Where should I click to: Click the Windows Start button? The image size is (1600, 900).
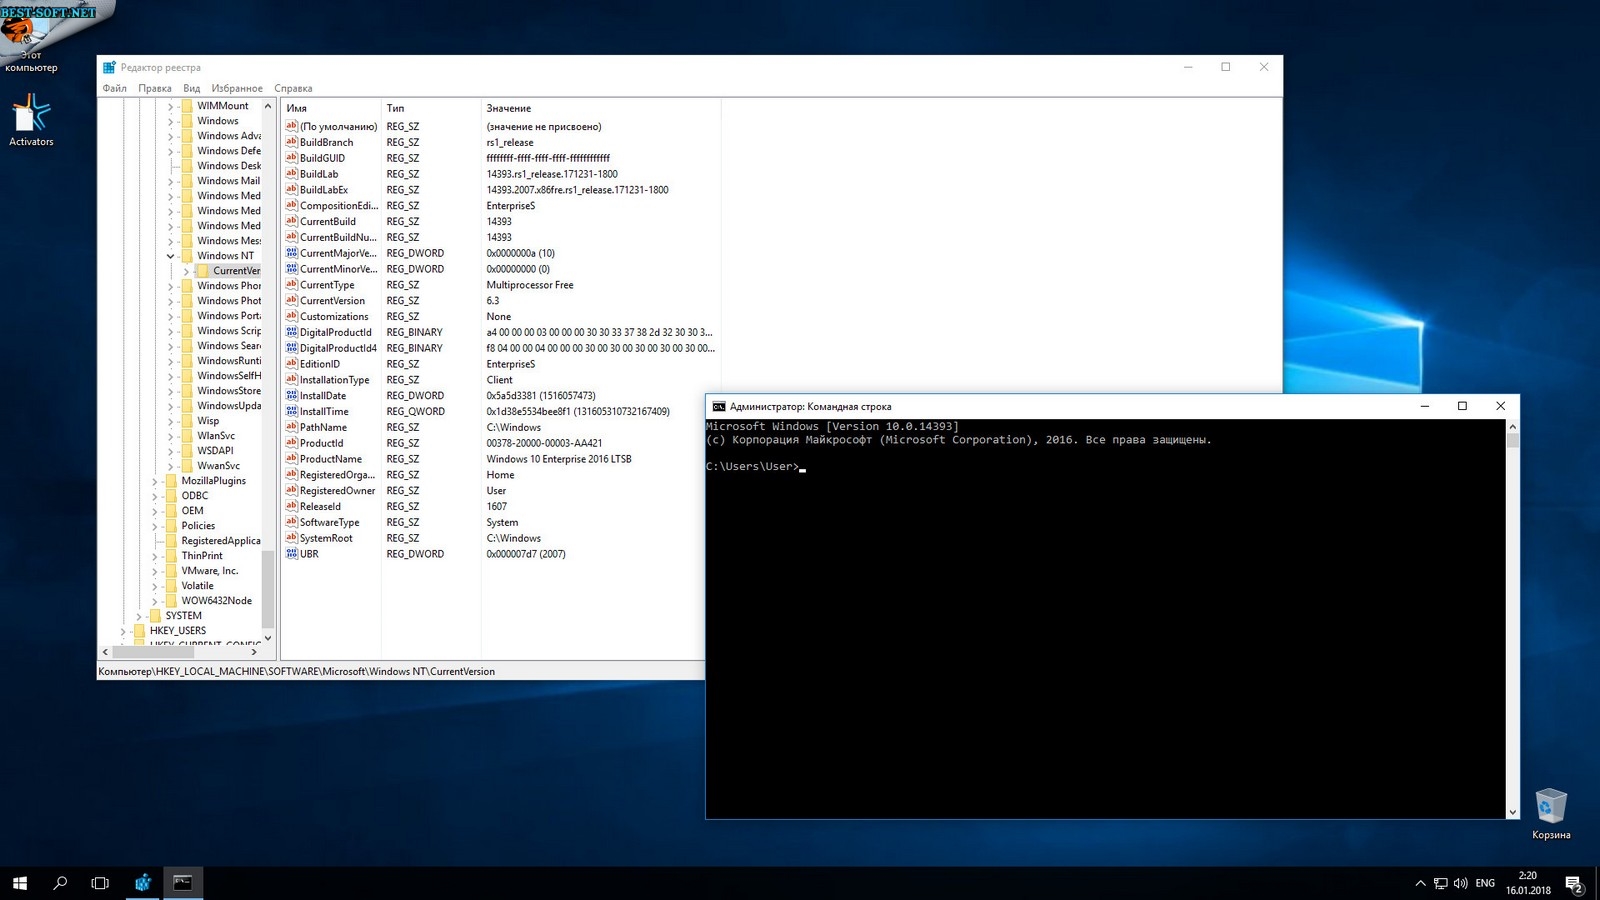point(20,883)
